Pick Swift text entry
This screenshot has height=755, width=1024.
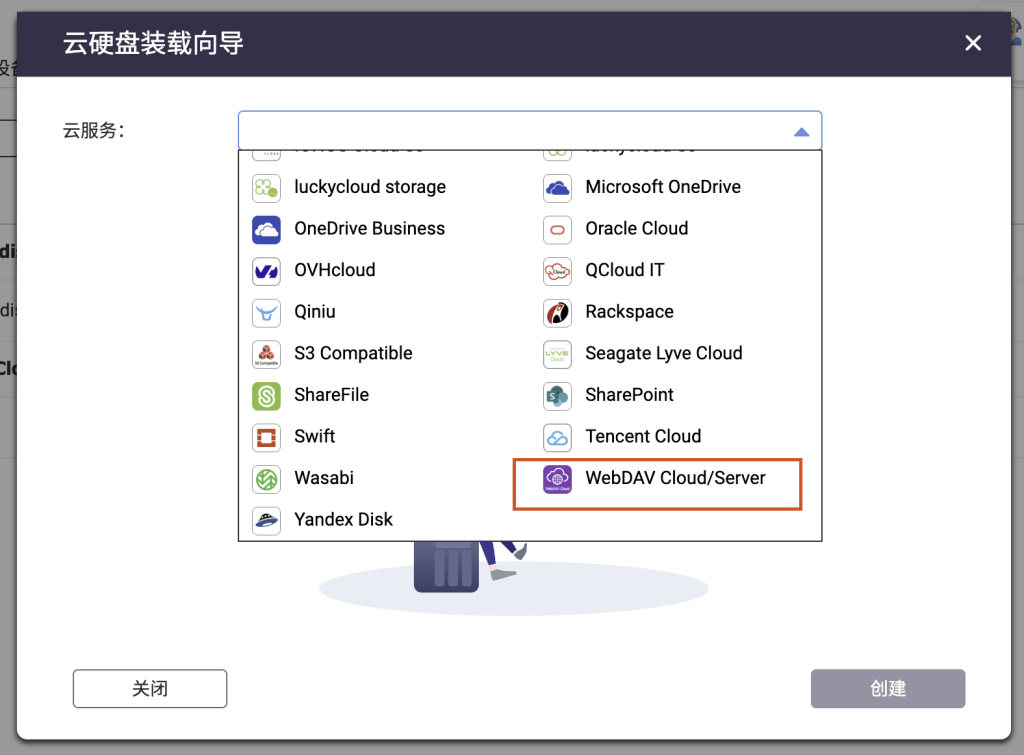point(315,436)
